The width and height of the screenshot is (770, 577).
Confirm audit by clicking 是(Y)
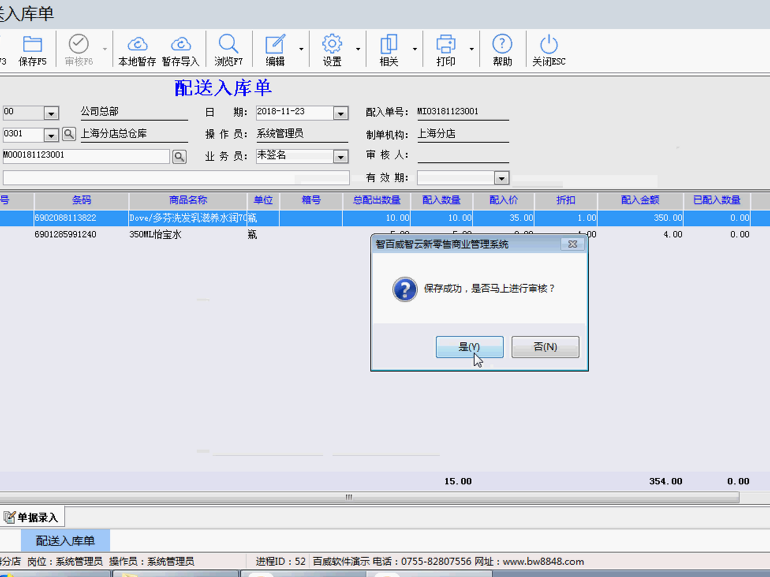[x=469, y=347]
